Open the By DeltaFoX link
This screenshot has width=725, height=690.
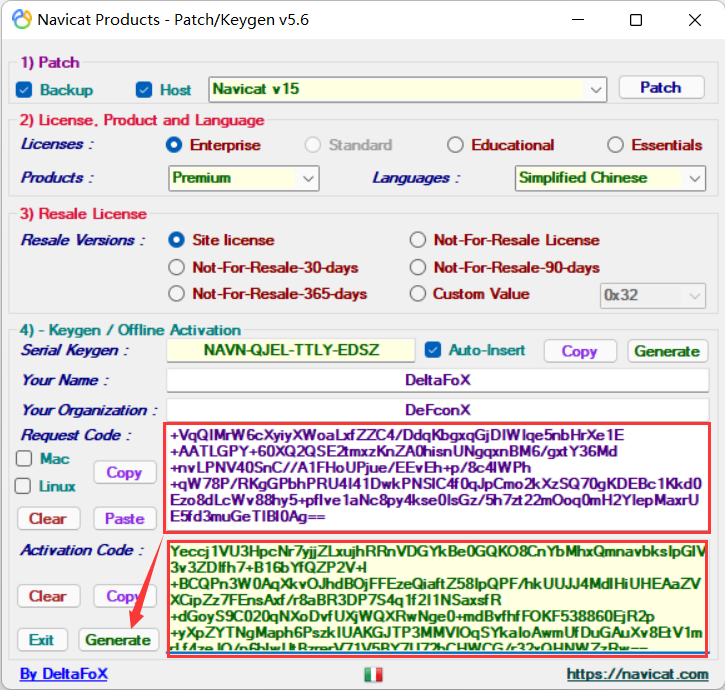click(64, 674)
